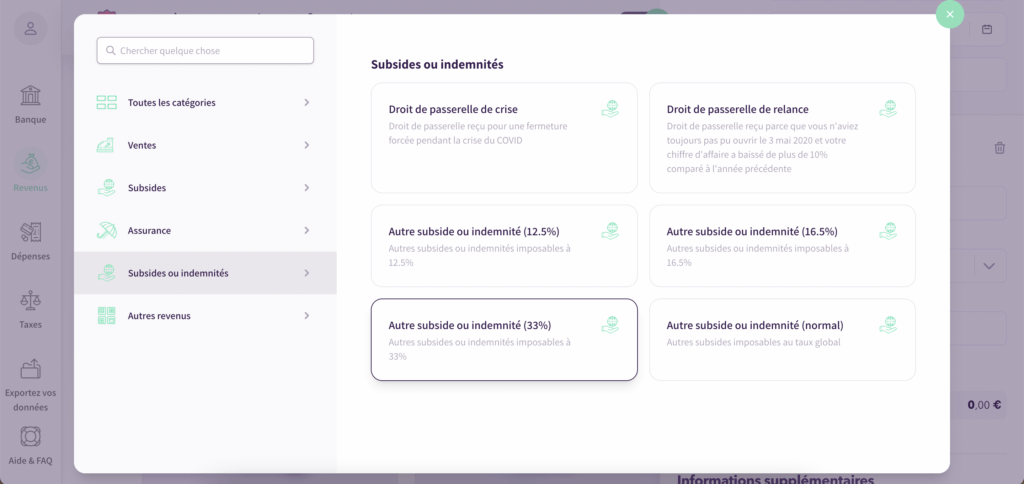Go to Dépenses in the sidebar
The image size is (1024, 484).
pos(30,233)
